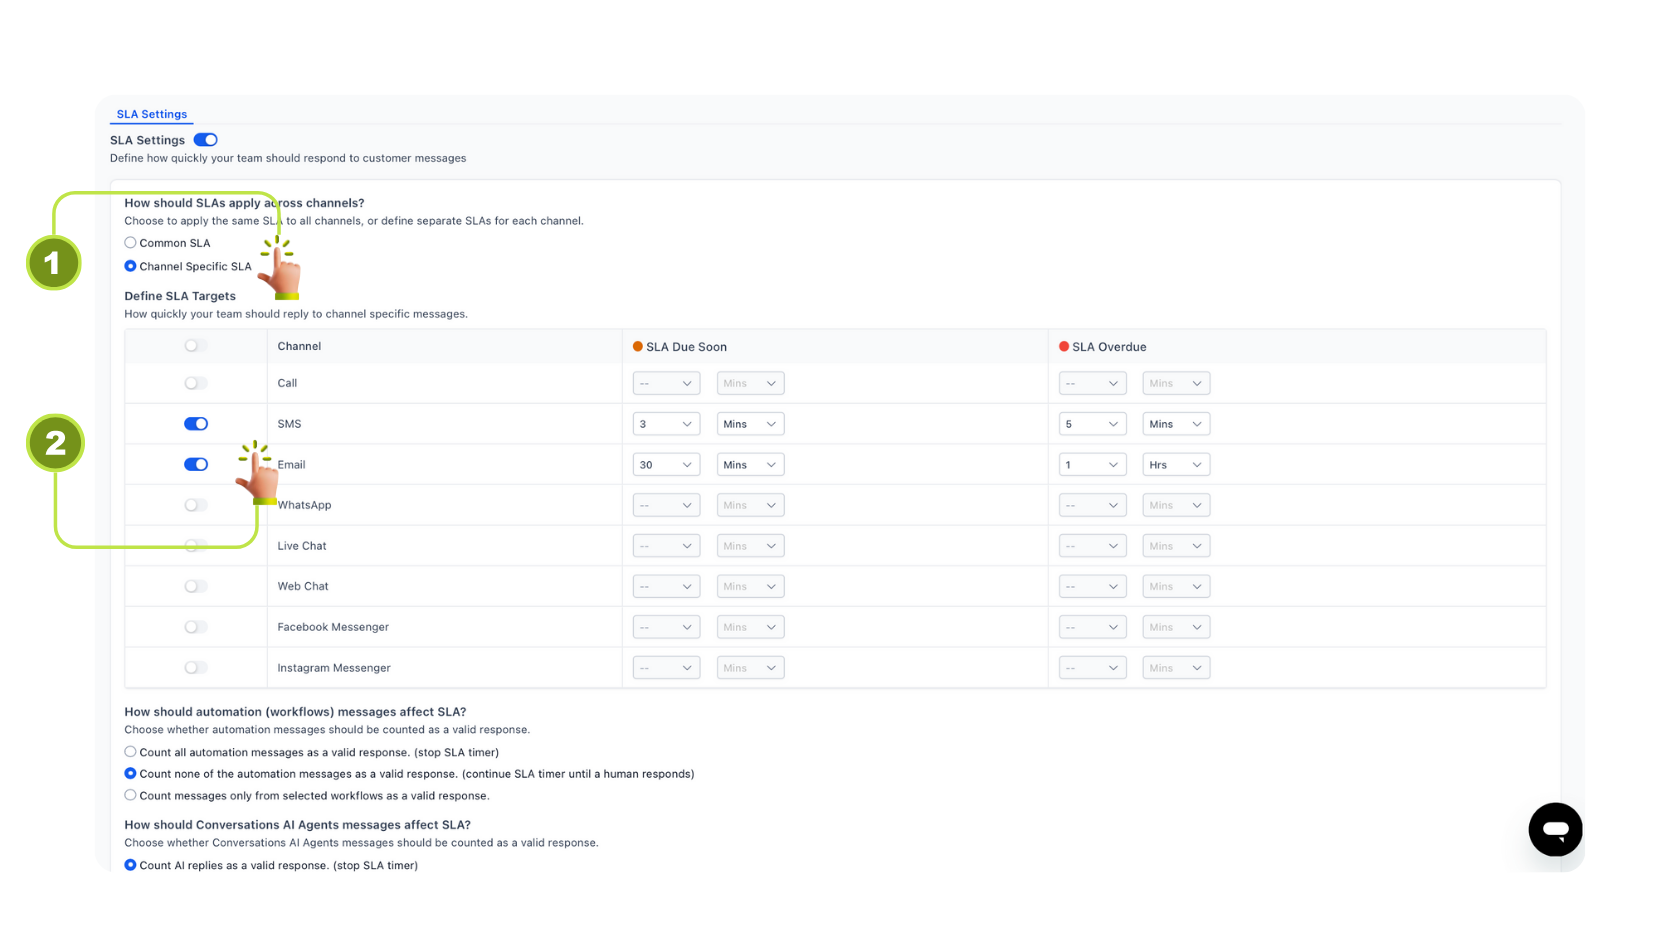1680x945 pixels.
Task: Open the chat support widget icon
Action: 1555,829
